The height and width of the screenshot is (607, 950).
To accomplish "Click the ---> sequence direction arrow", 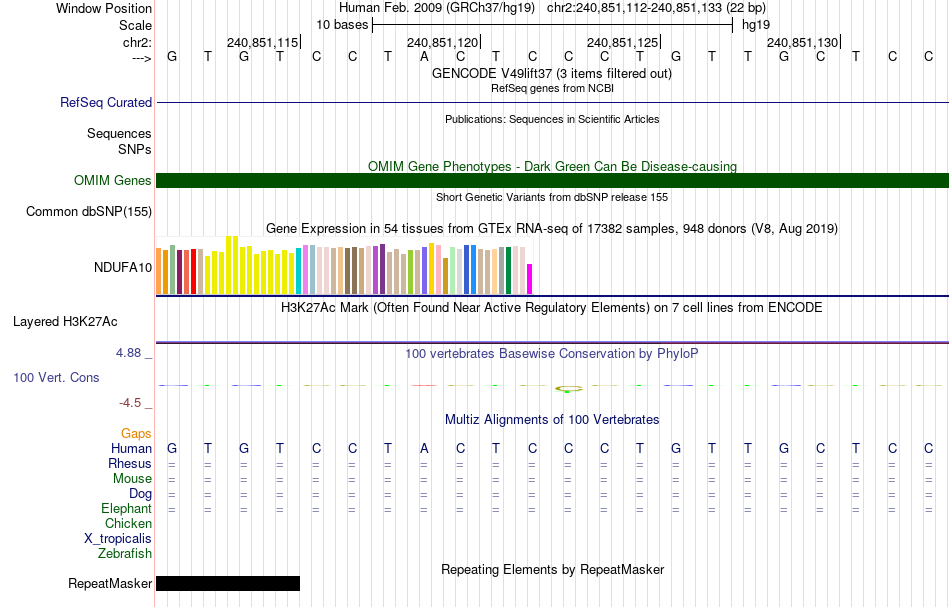I will (x=142, y=58).
